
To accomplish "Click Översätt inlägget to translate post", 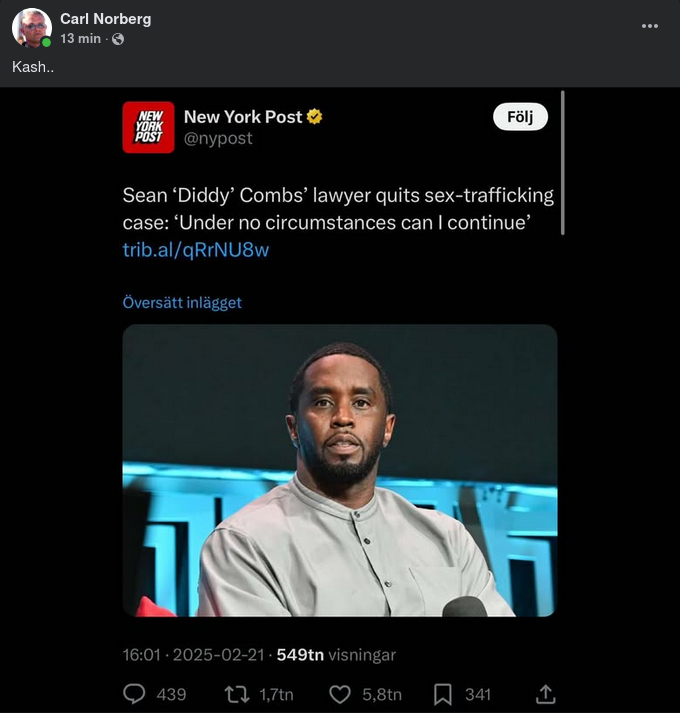I will (182, 302).
